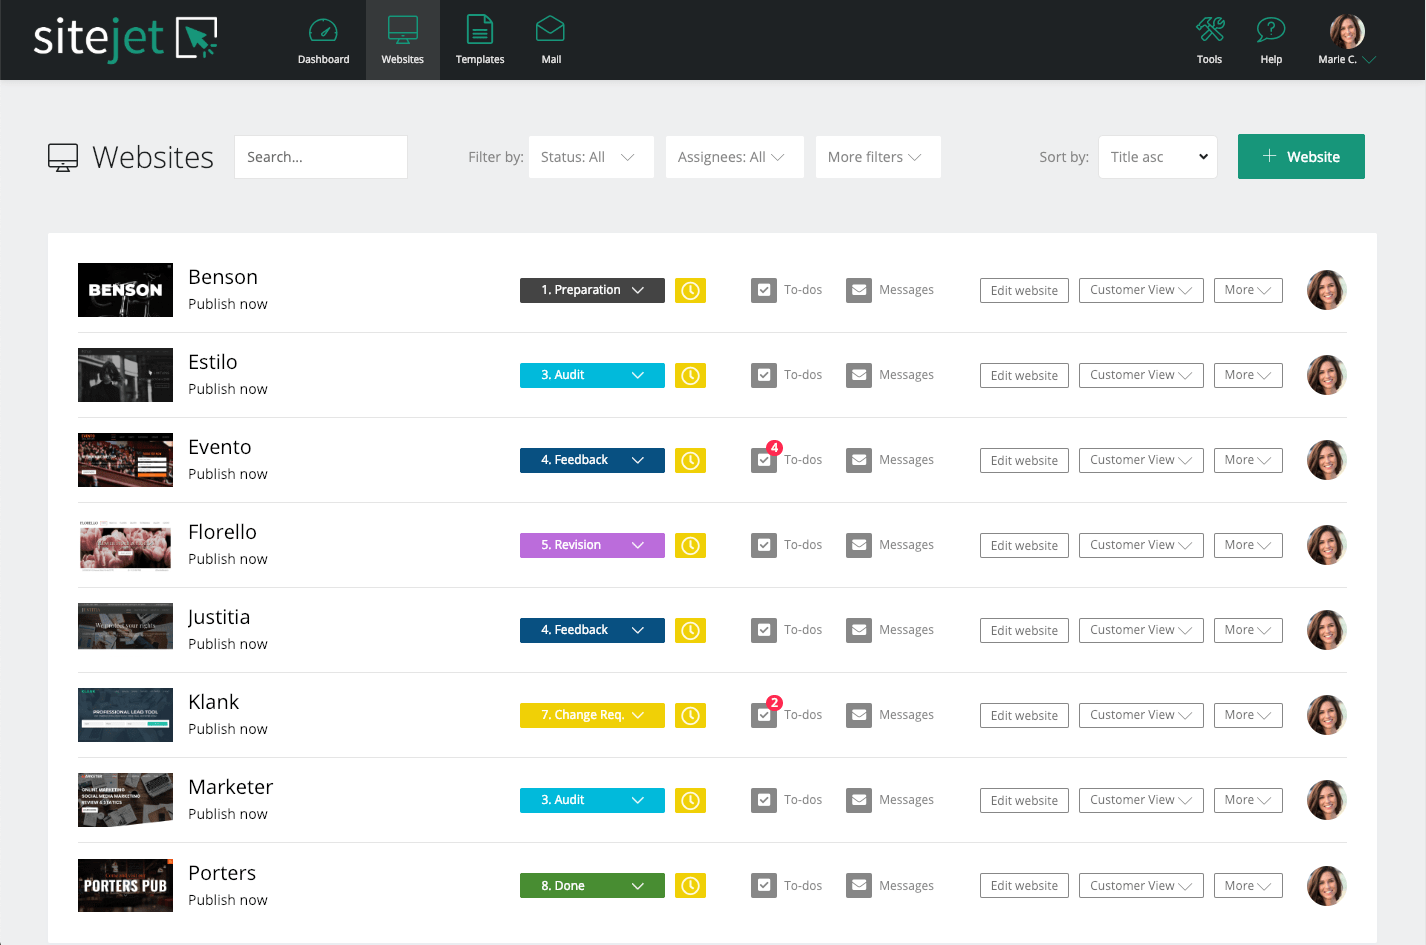Click the yellow clock icon for Benson
The image size is (1426, 945).
coord(690,291)
